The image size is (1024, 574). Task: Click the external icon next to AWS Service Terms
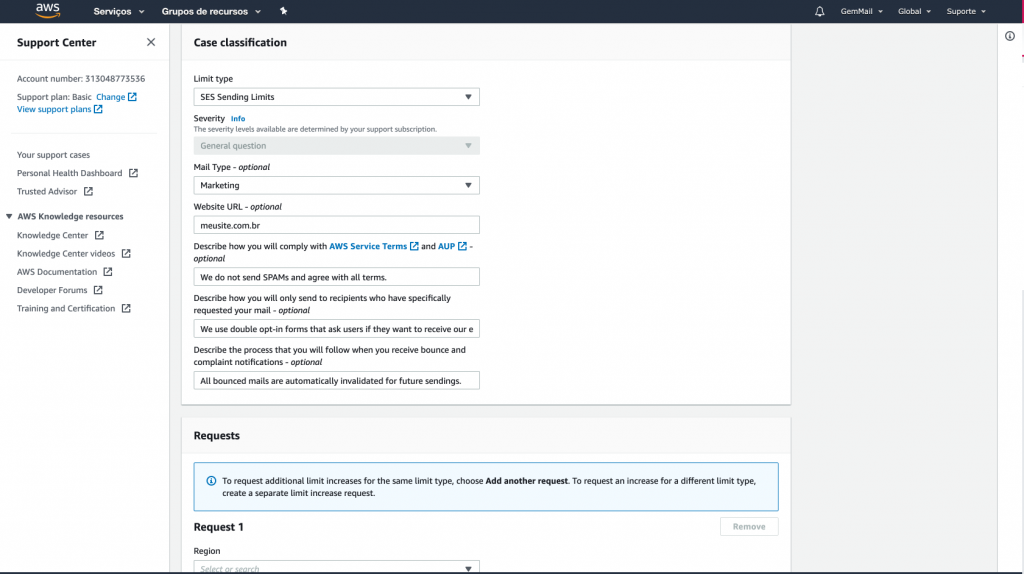coord(414,246)
